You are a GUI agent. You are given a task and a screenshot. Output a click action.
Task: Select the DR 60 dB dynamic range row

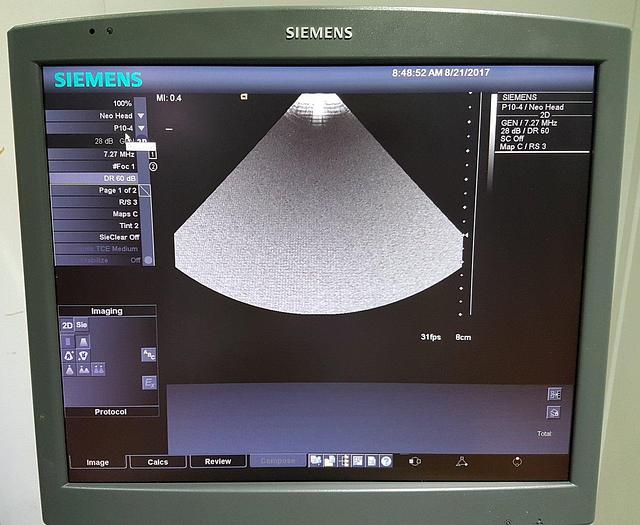pos(93,178)
